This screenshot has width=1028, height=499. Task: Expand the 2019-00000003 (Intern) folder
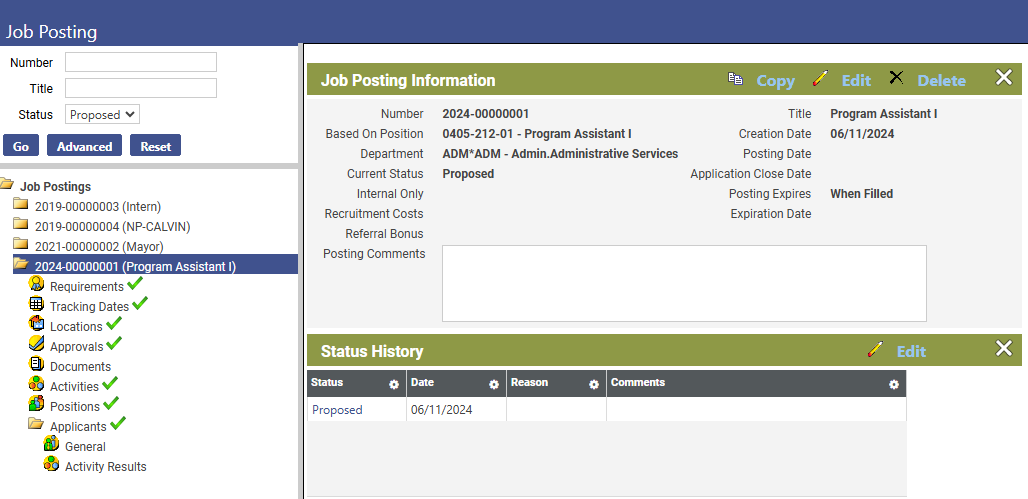pyautogui.click(x=21, y=205)
